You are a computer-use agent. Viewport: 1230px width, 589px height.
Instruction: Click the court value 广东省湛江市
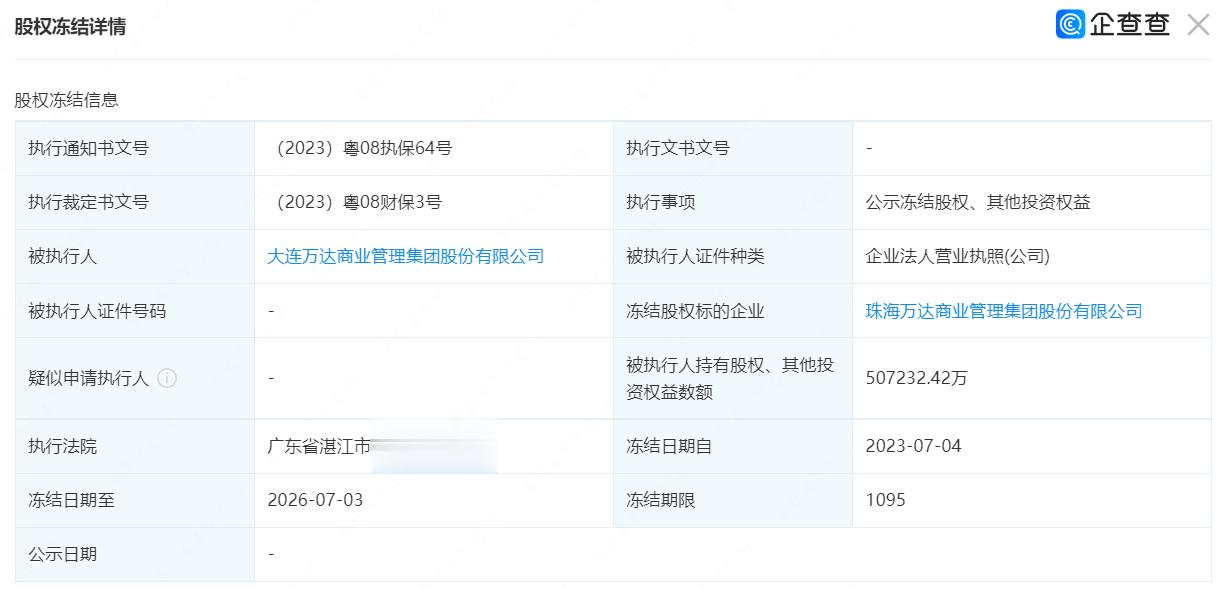click(x=319, y=446)
